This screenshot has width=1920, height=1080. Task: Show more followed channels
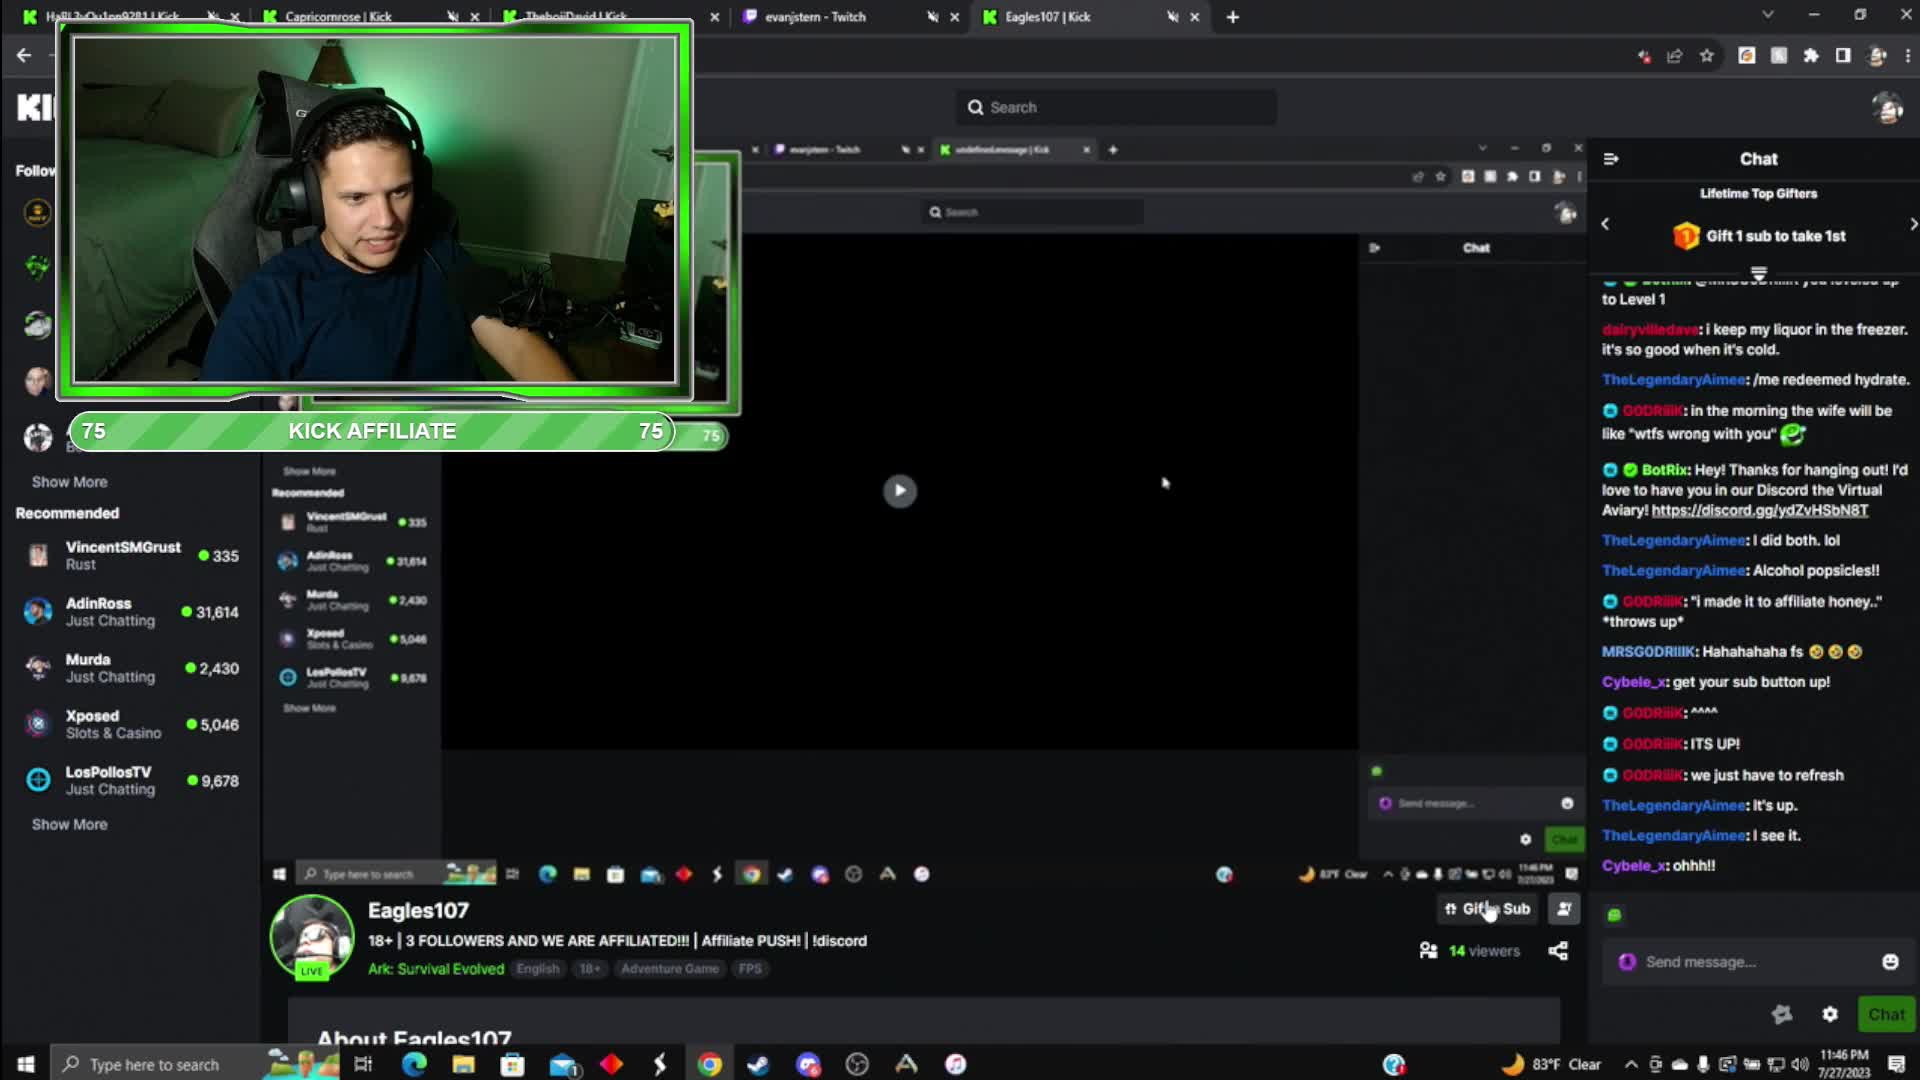pyautogui.click(x=69, y=482)
